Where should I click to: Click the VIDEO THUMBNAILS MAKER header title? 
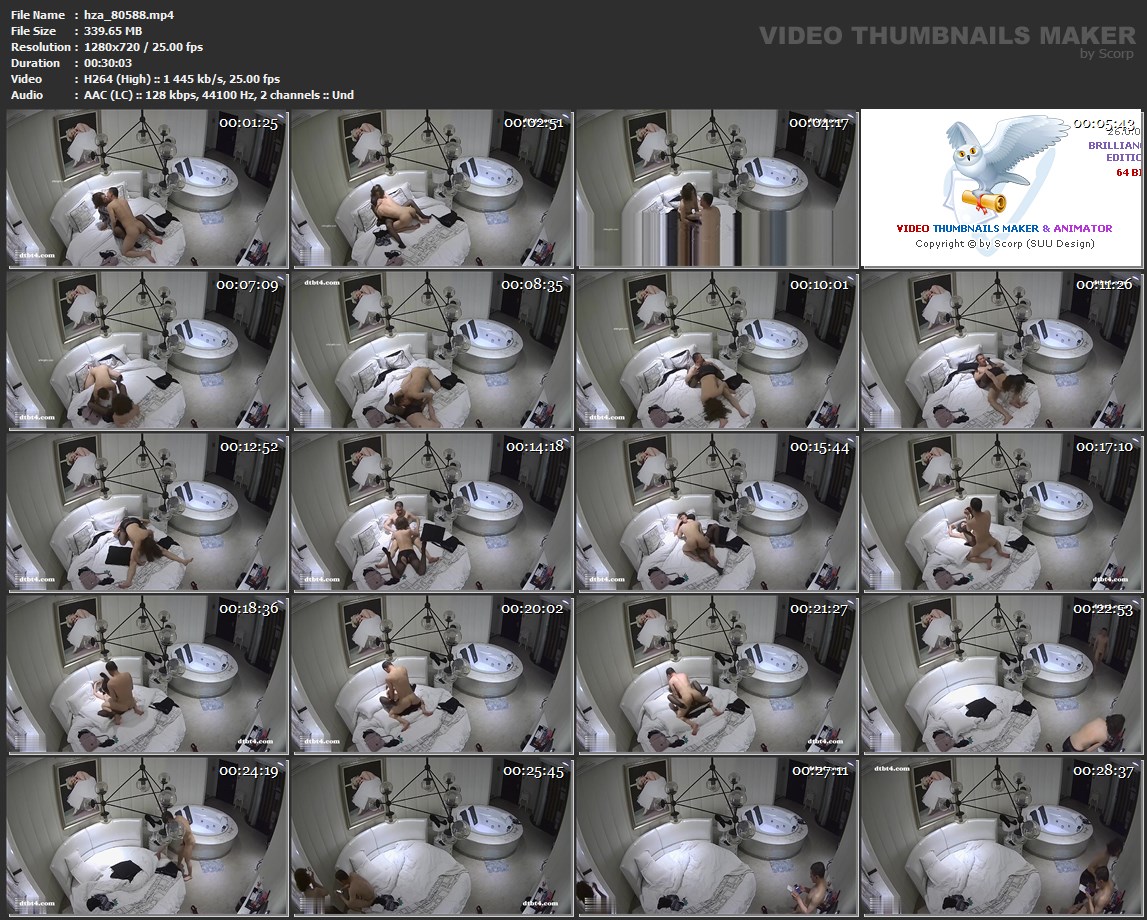click(947, 35)
